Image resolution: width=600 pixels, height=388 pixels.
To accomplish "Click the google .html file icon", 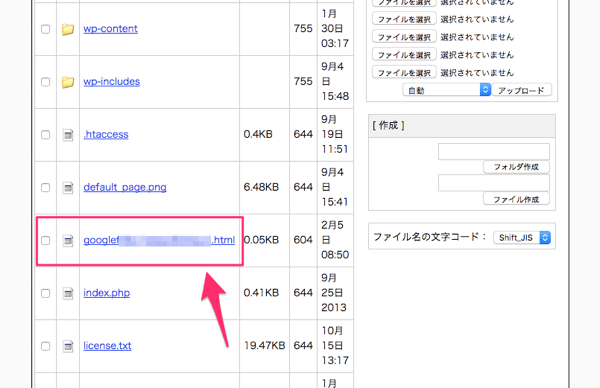I will (68, 240).
